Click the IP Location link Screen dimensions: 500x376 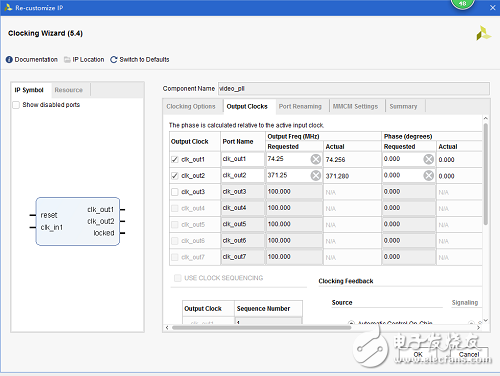coord(88,60)
